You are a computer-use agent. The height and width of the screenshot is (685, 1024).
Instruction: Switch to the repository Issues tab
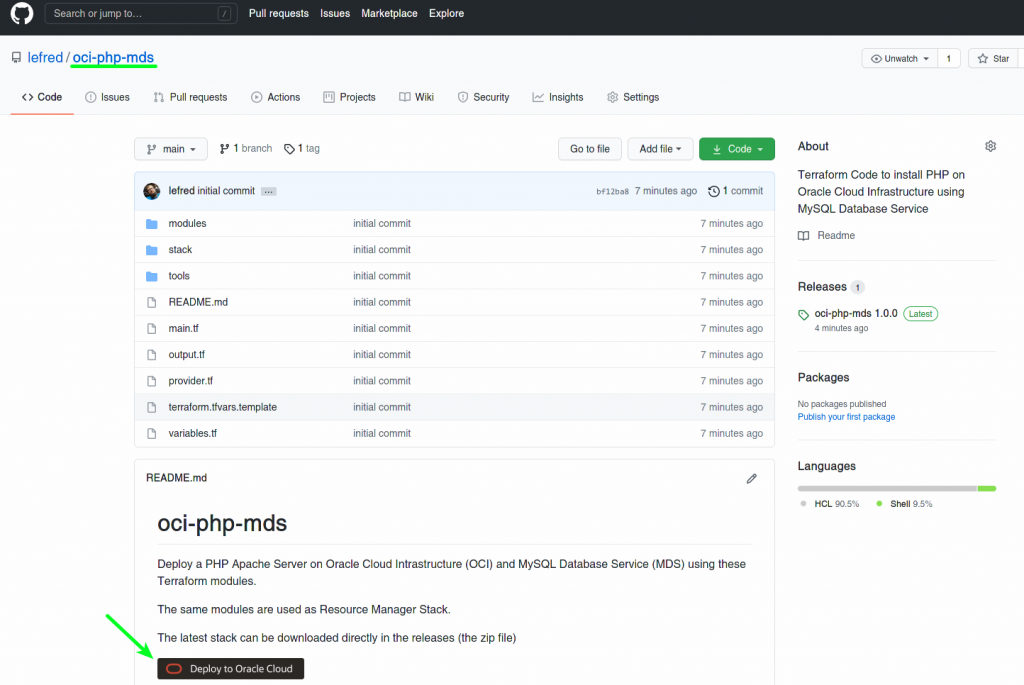tap(107, 97)
